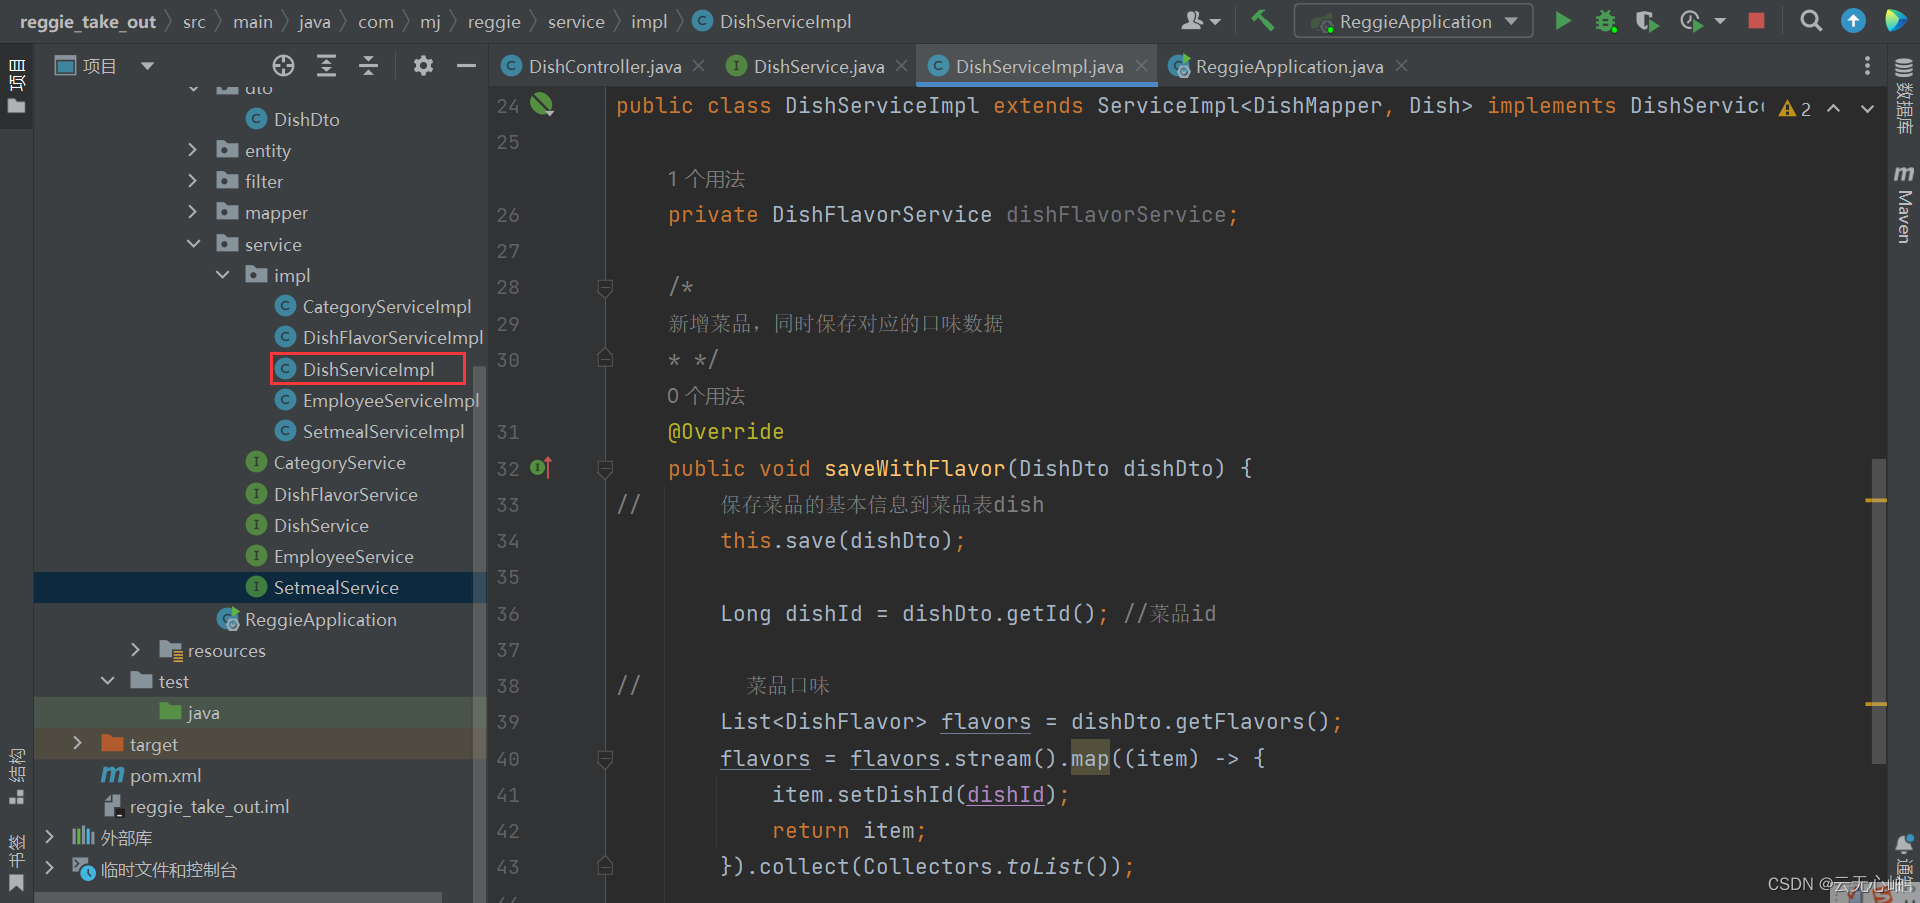Expand the target folder
The image size is (1920, 903).
[77, 743]
